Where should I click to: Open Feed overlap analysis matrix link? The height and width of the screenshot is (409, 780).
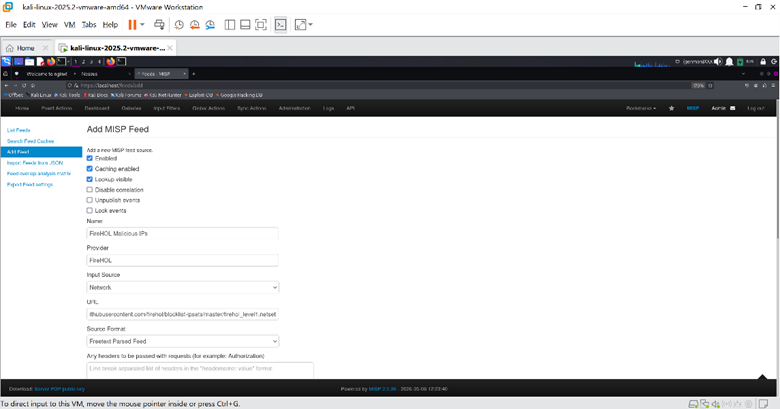[39, 174]
